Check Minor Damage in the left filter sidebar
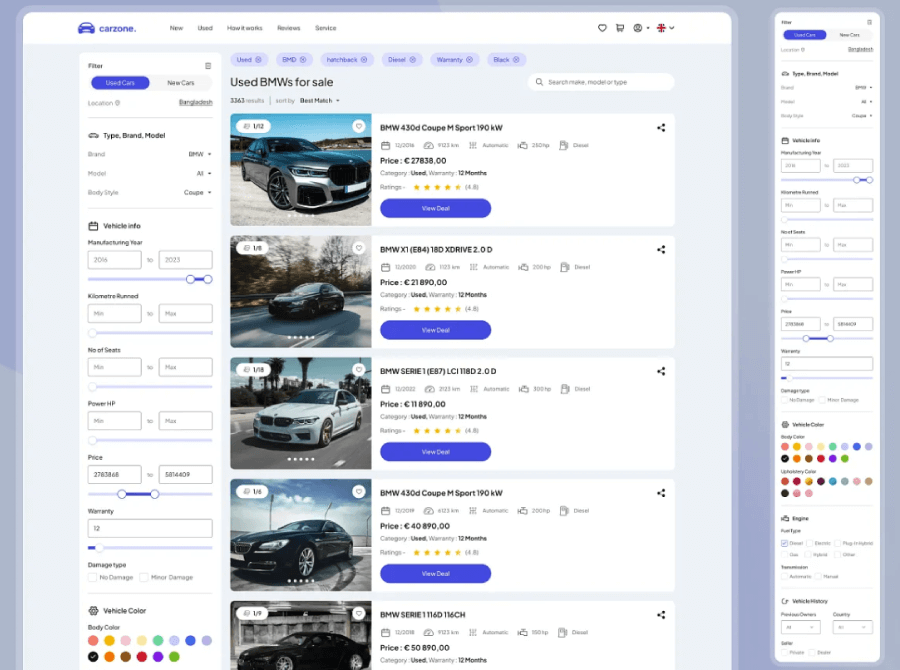 pos(143,578)
